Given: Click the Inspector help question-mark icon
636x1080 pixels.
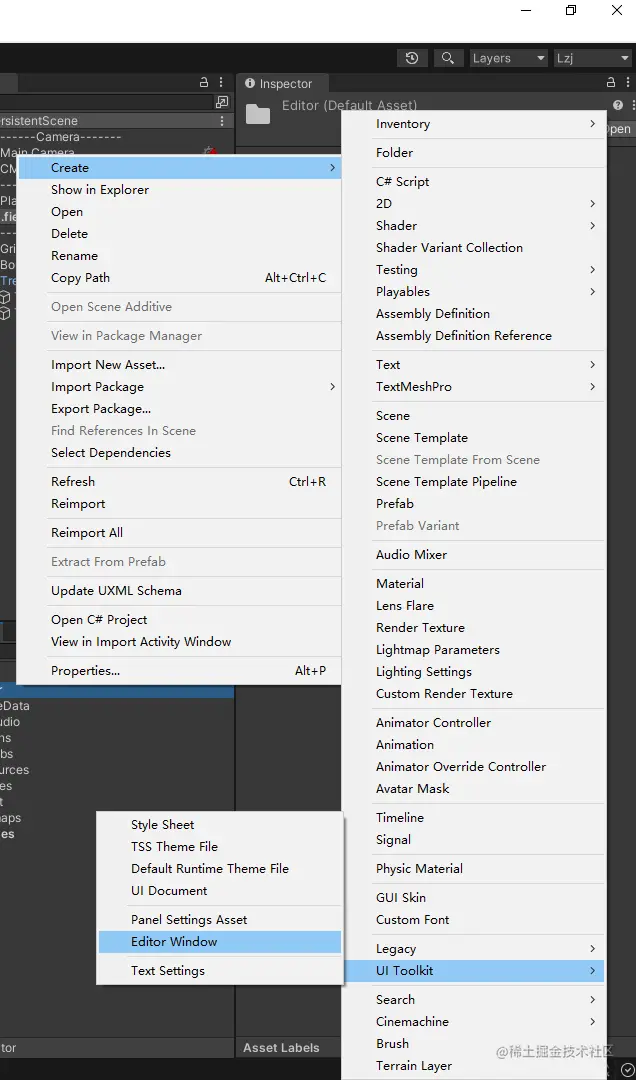Looking at the screenshot, I should 617,105.
